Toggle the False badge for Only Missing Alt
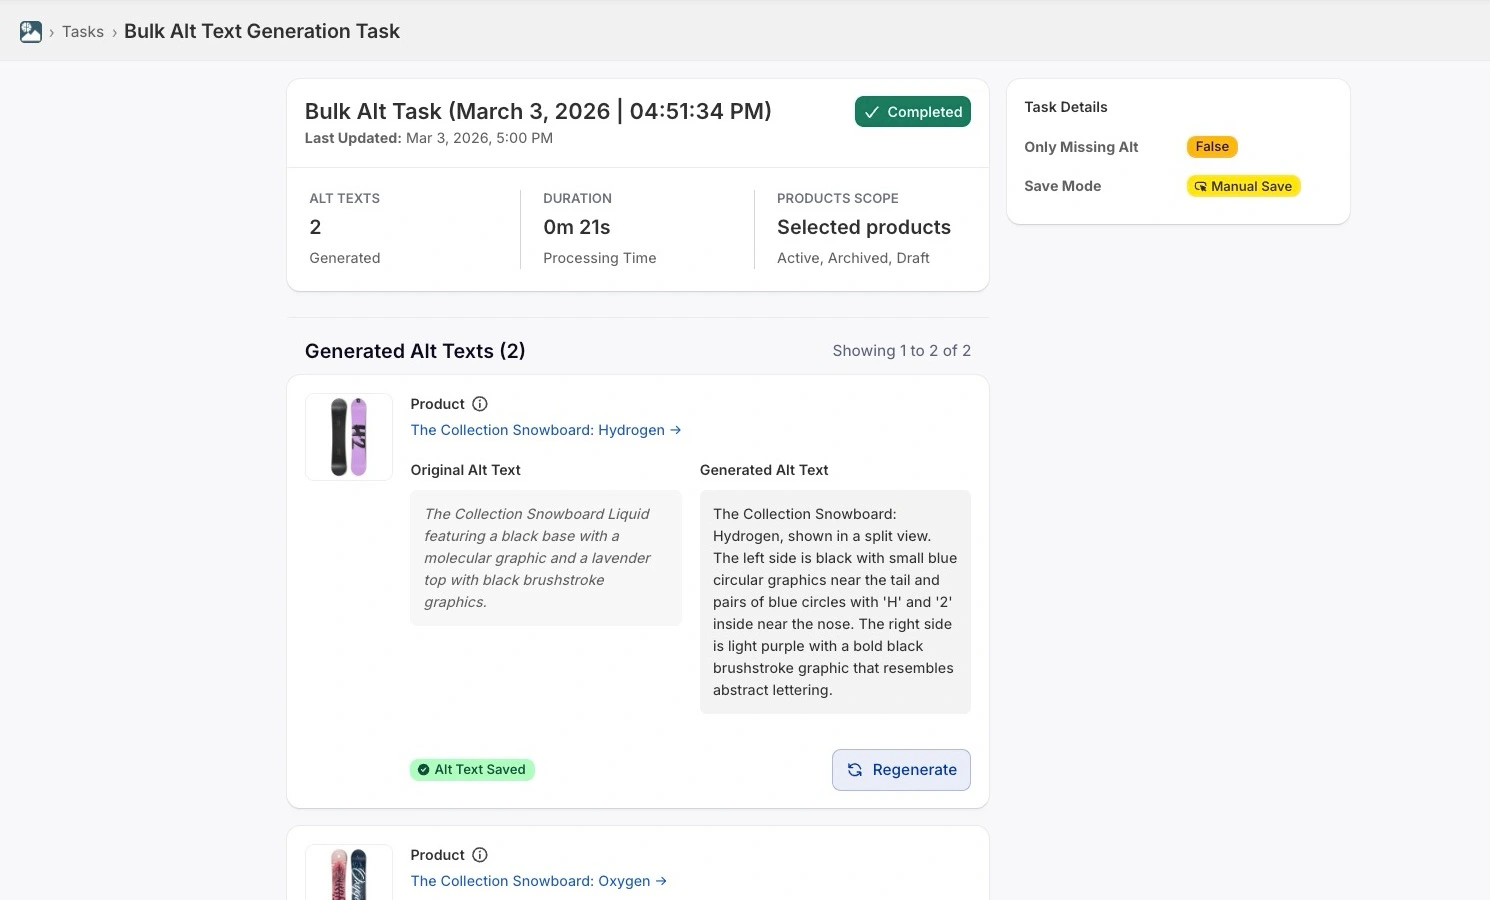The image size is (1490, 900). point(1212,146)
